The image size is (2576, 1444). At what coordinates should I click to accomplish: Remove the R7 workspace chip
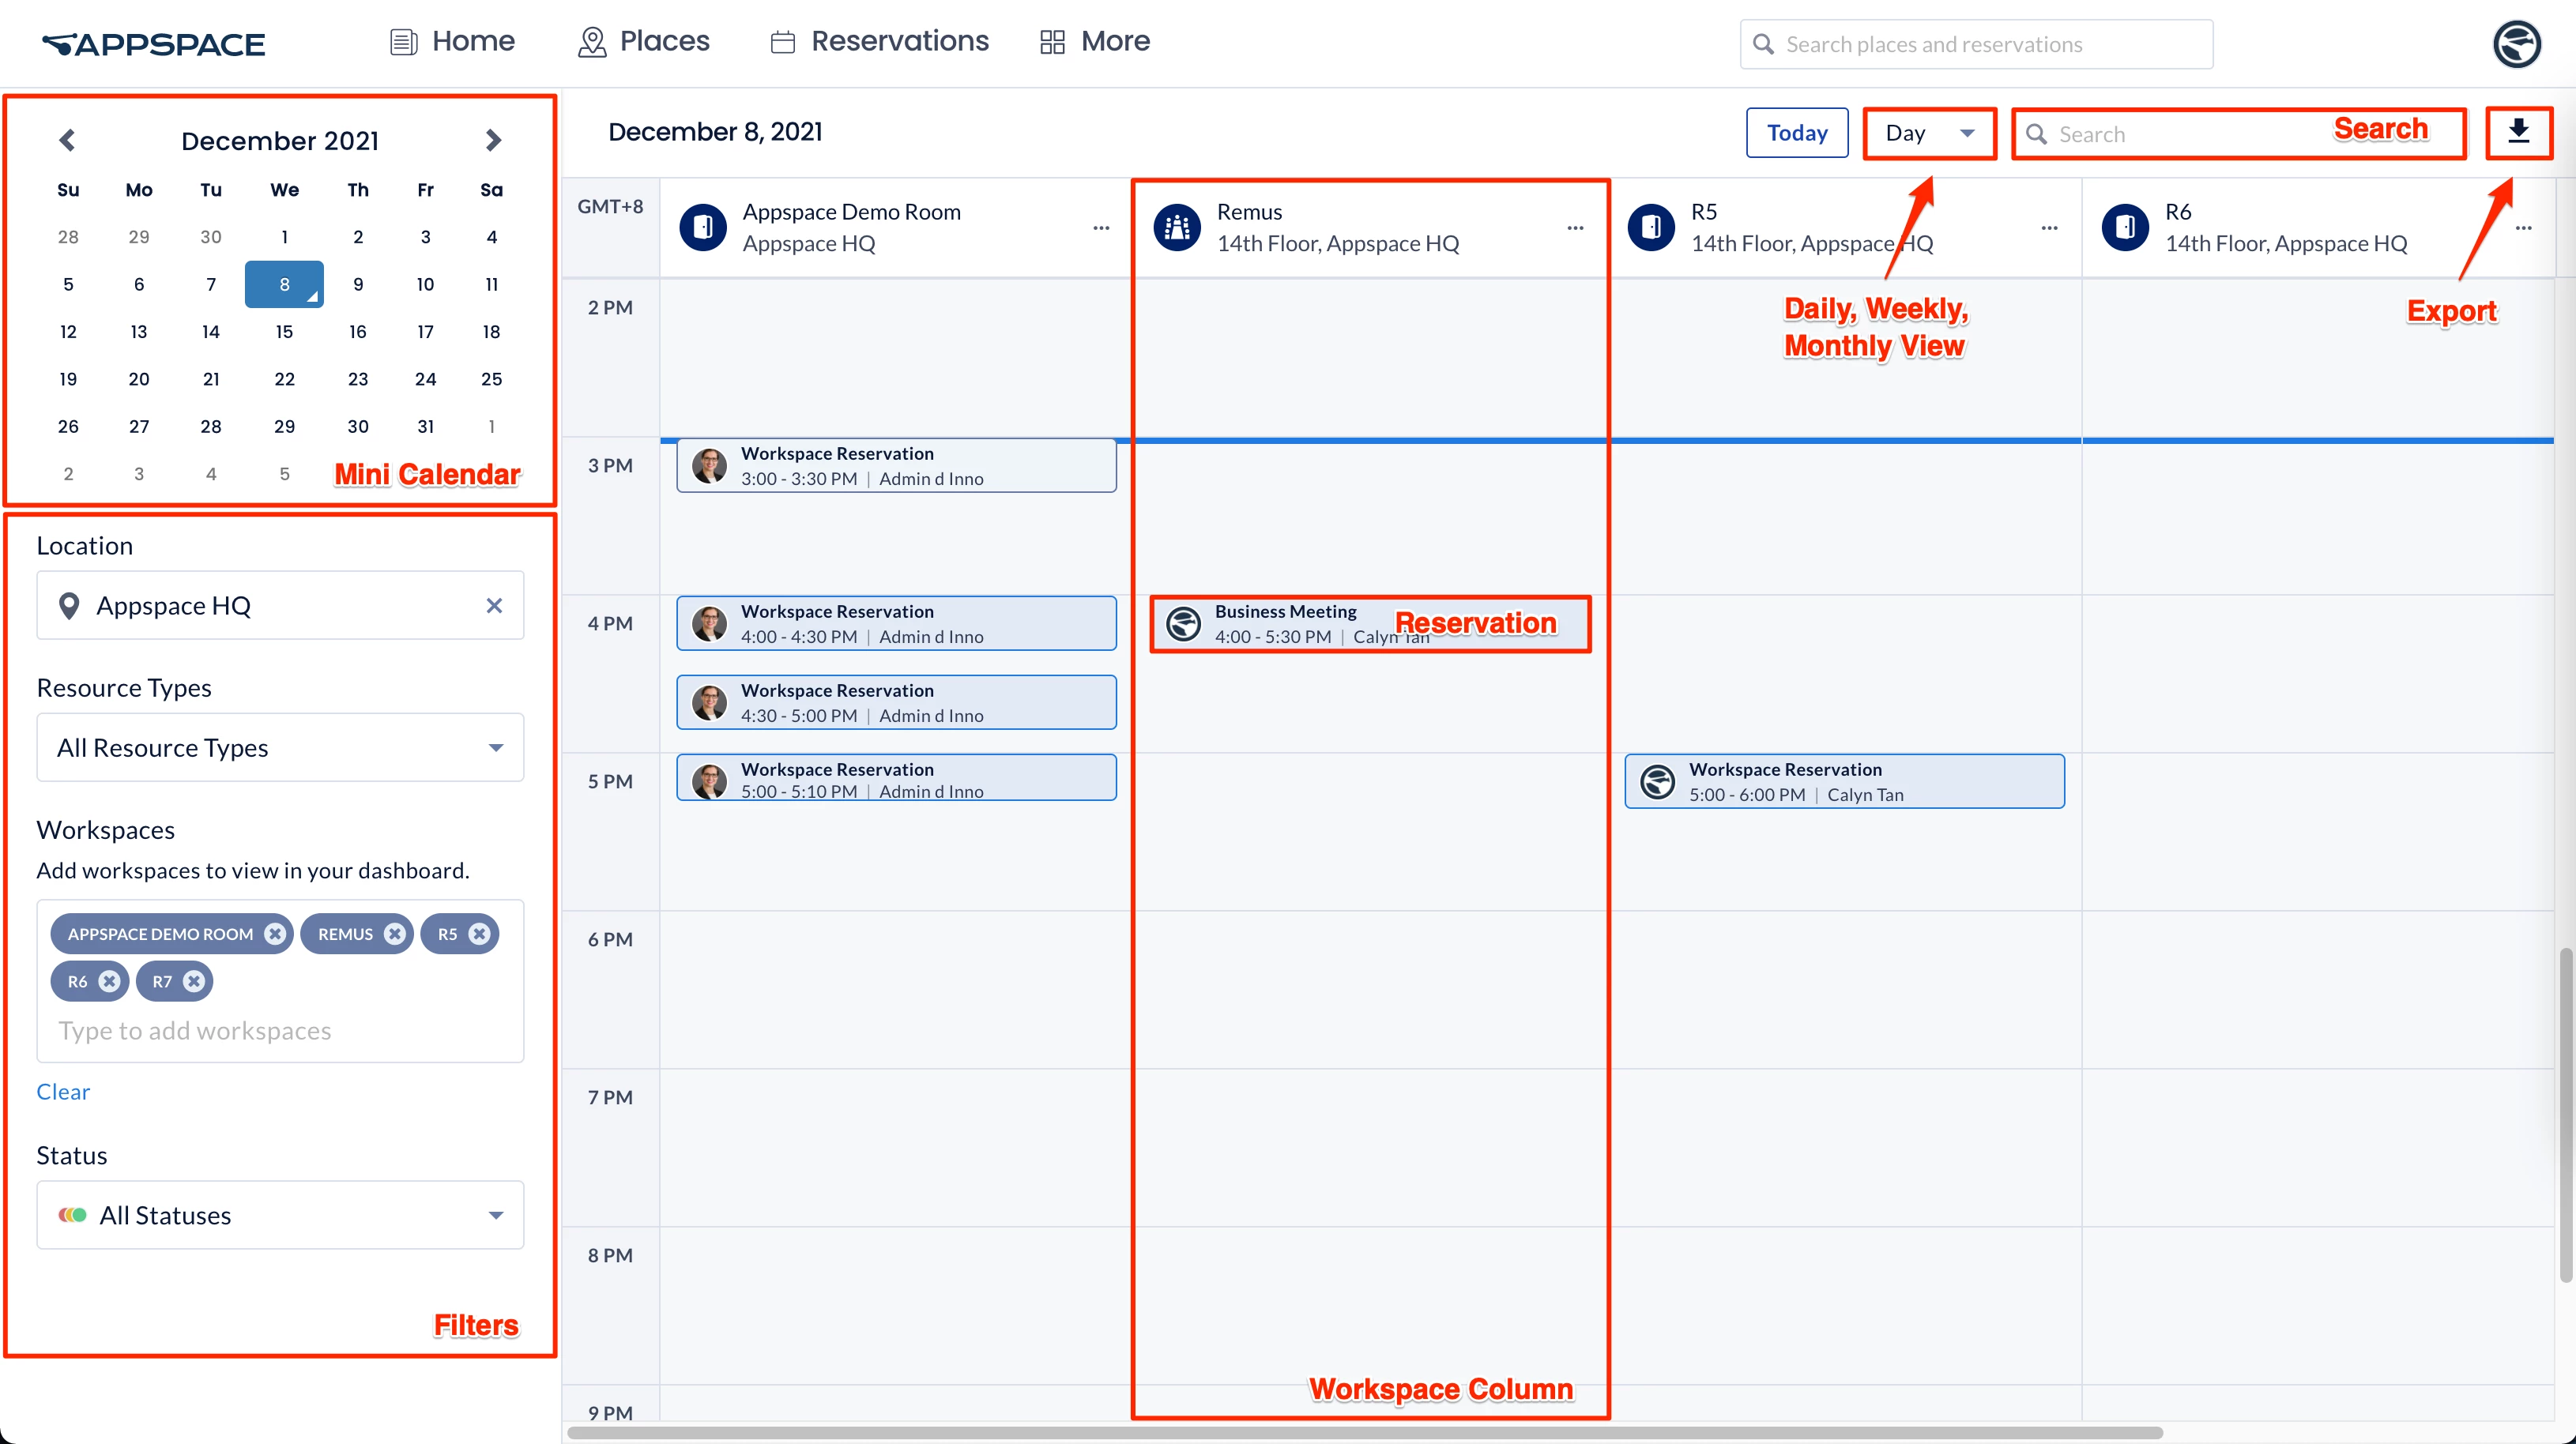click(x=195, y=981)
